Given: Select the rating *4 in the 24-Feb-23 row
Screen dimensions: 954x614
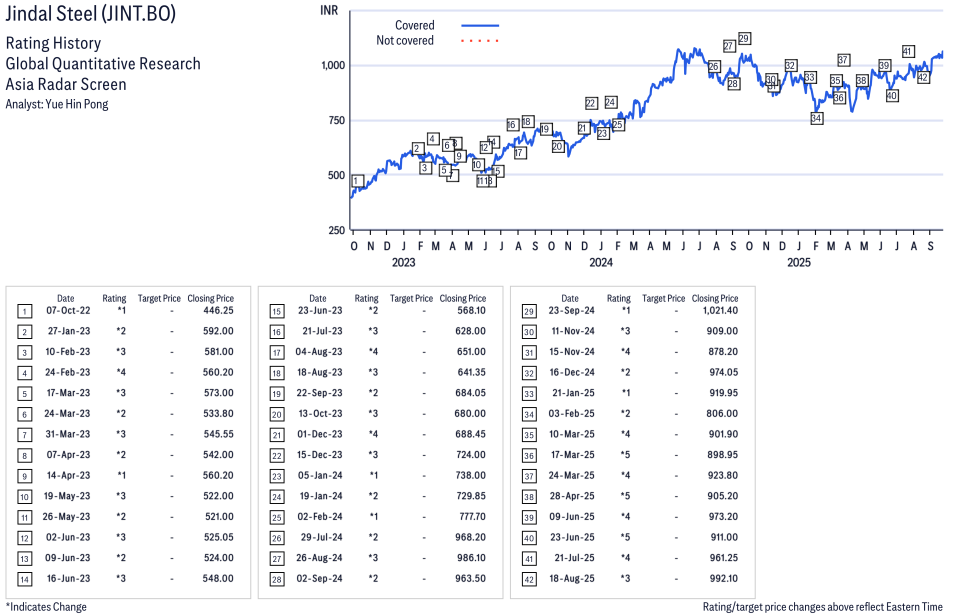Looking at the screenshot, I should tap(121, 372).
